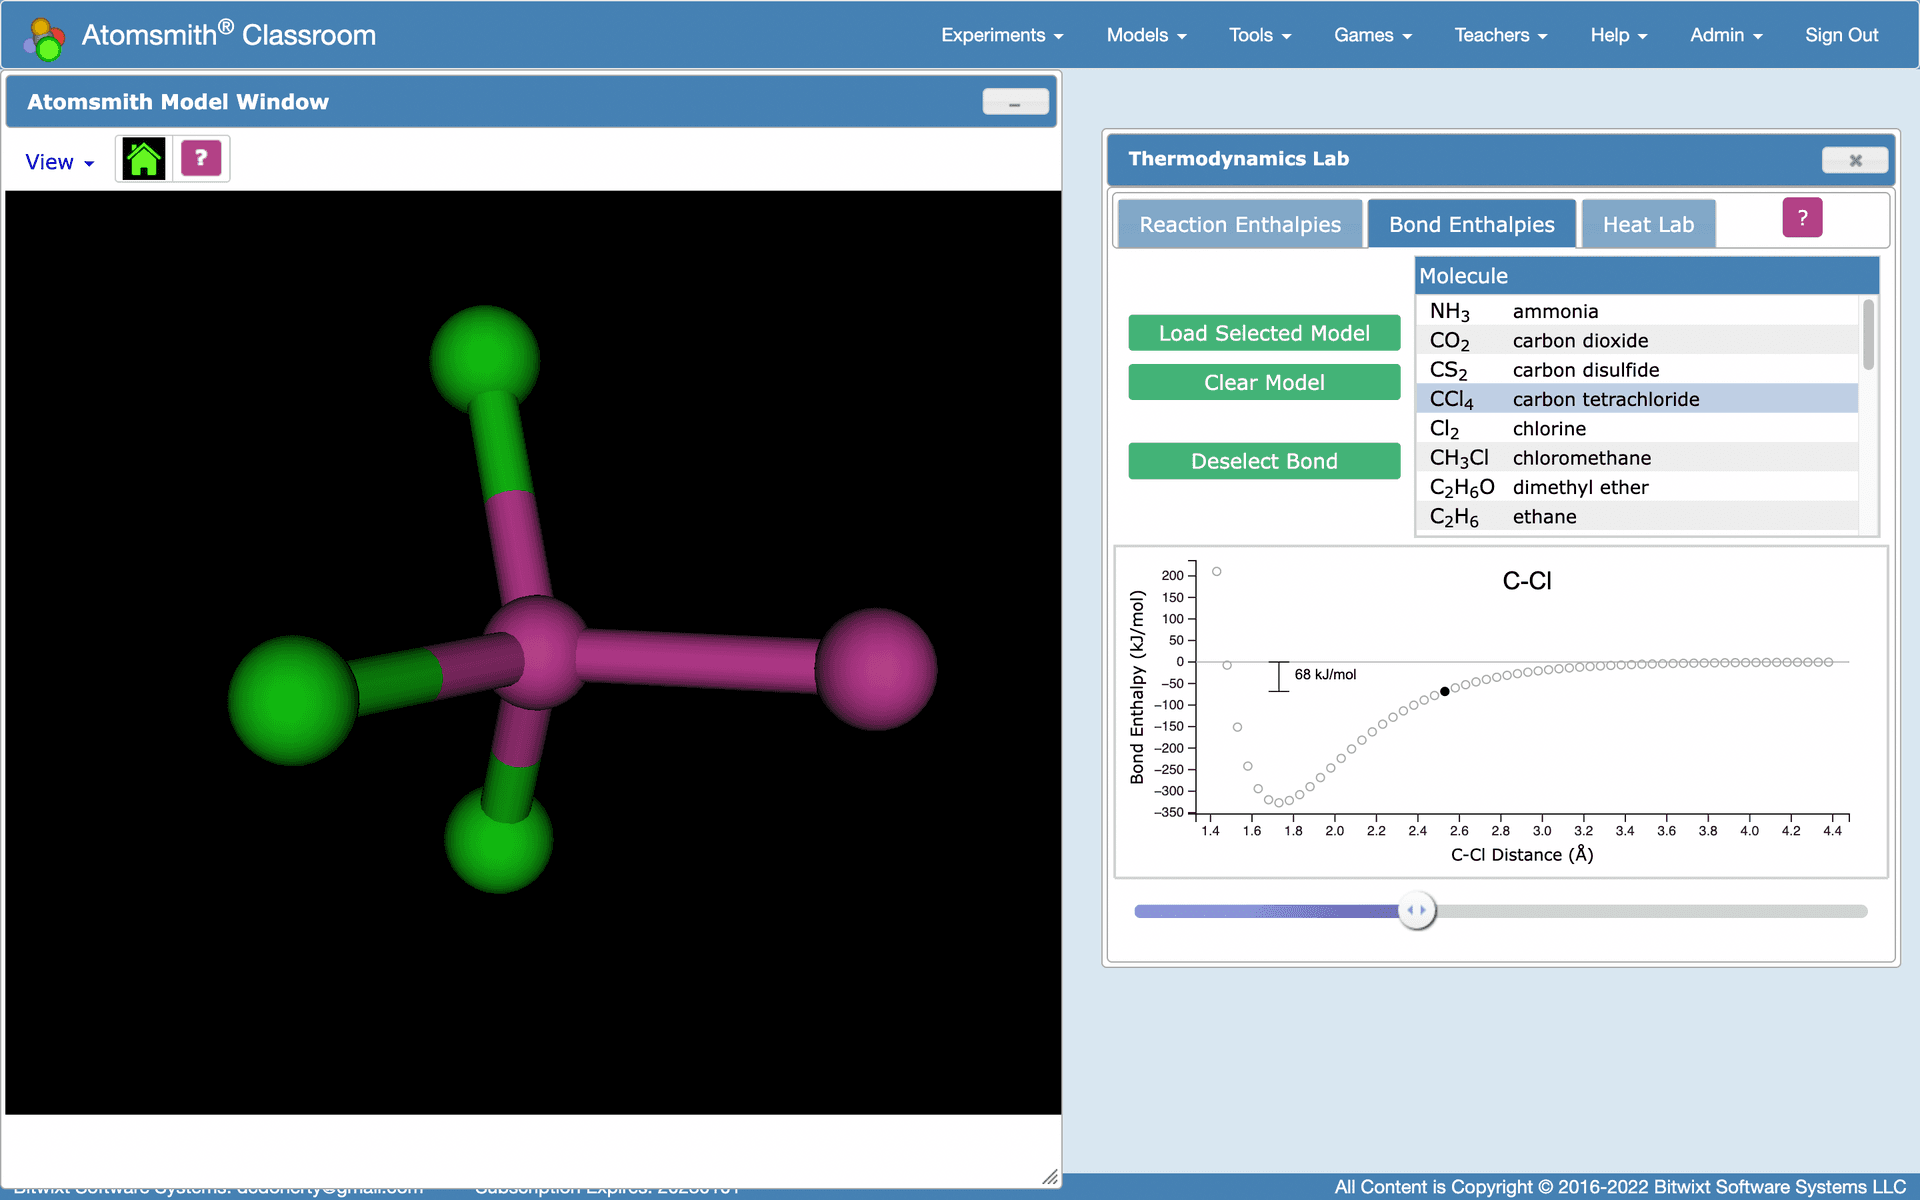Click the model window resize grip
Image resolution: width=1920 pixels, height=1200 pixels.
[x=1050, y=1177]
